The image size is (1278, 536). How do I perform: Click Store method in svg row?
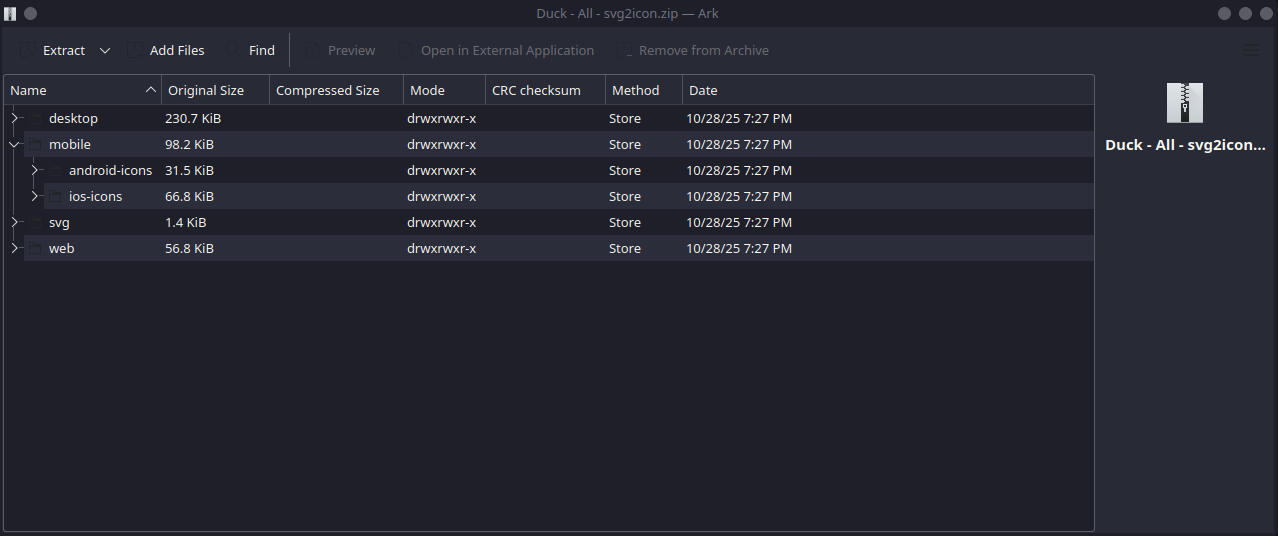(x=625, y=222)
